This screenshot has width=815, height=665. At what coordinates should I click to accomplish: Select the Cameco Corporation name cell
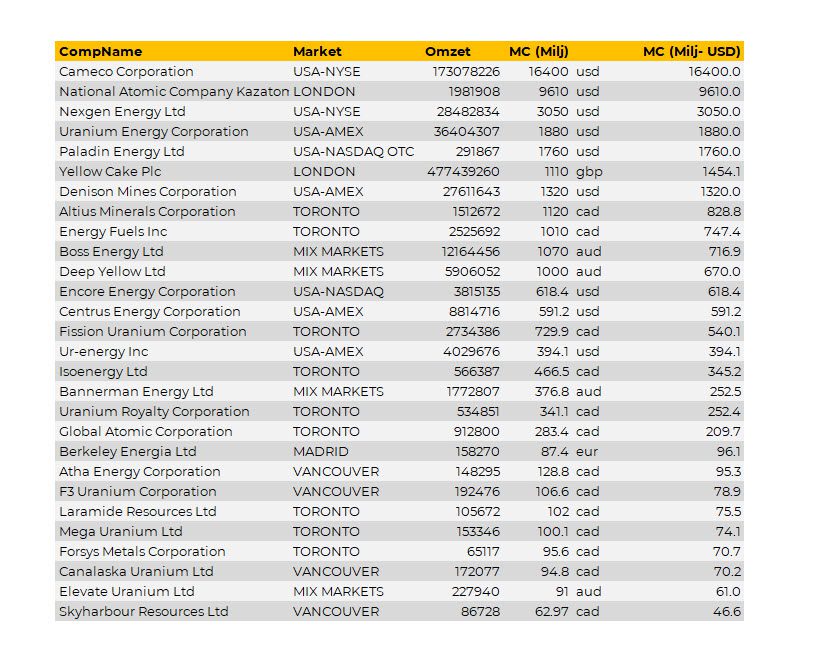point(126,72)
